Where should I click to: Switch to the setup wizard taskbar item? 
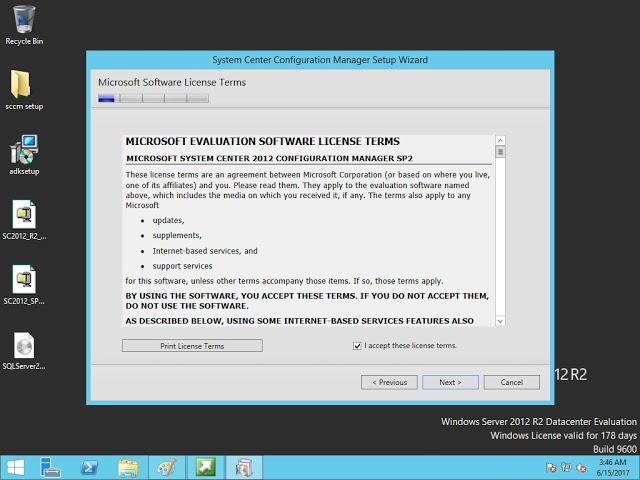244,467
